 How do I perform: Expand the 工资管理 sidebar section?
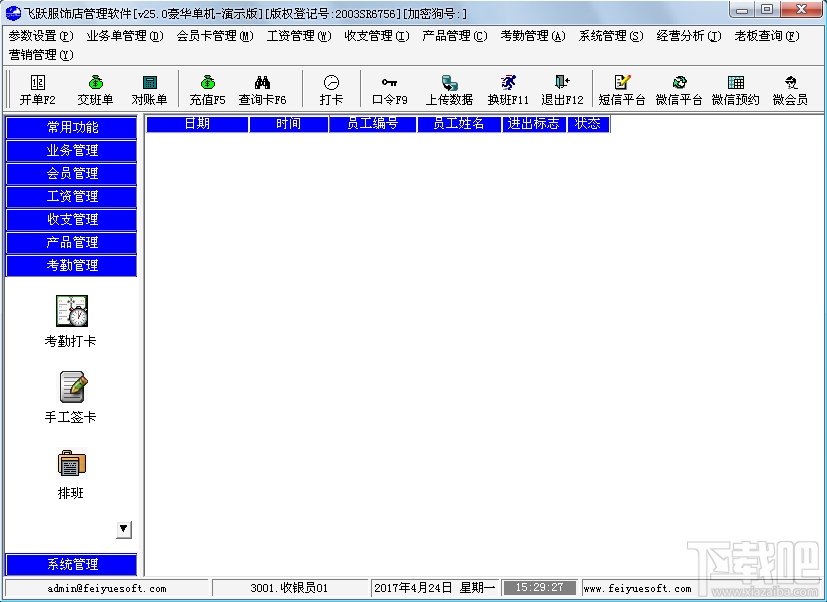pos(72,196)
